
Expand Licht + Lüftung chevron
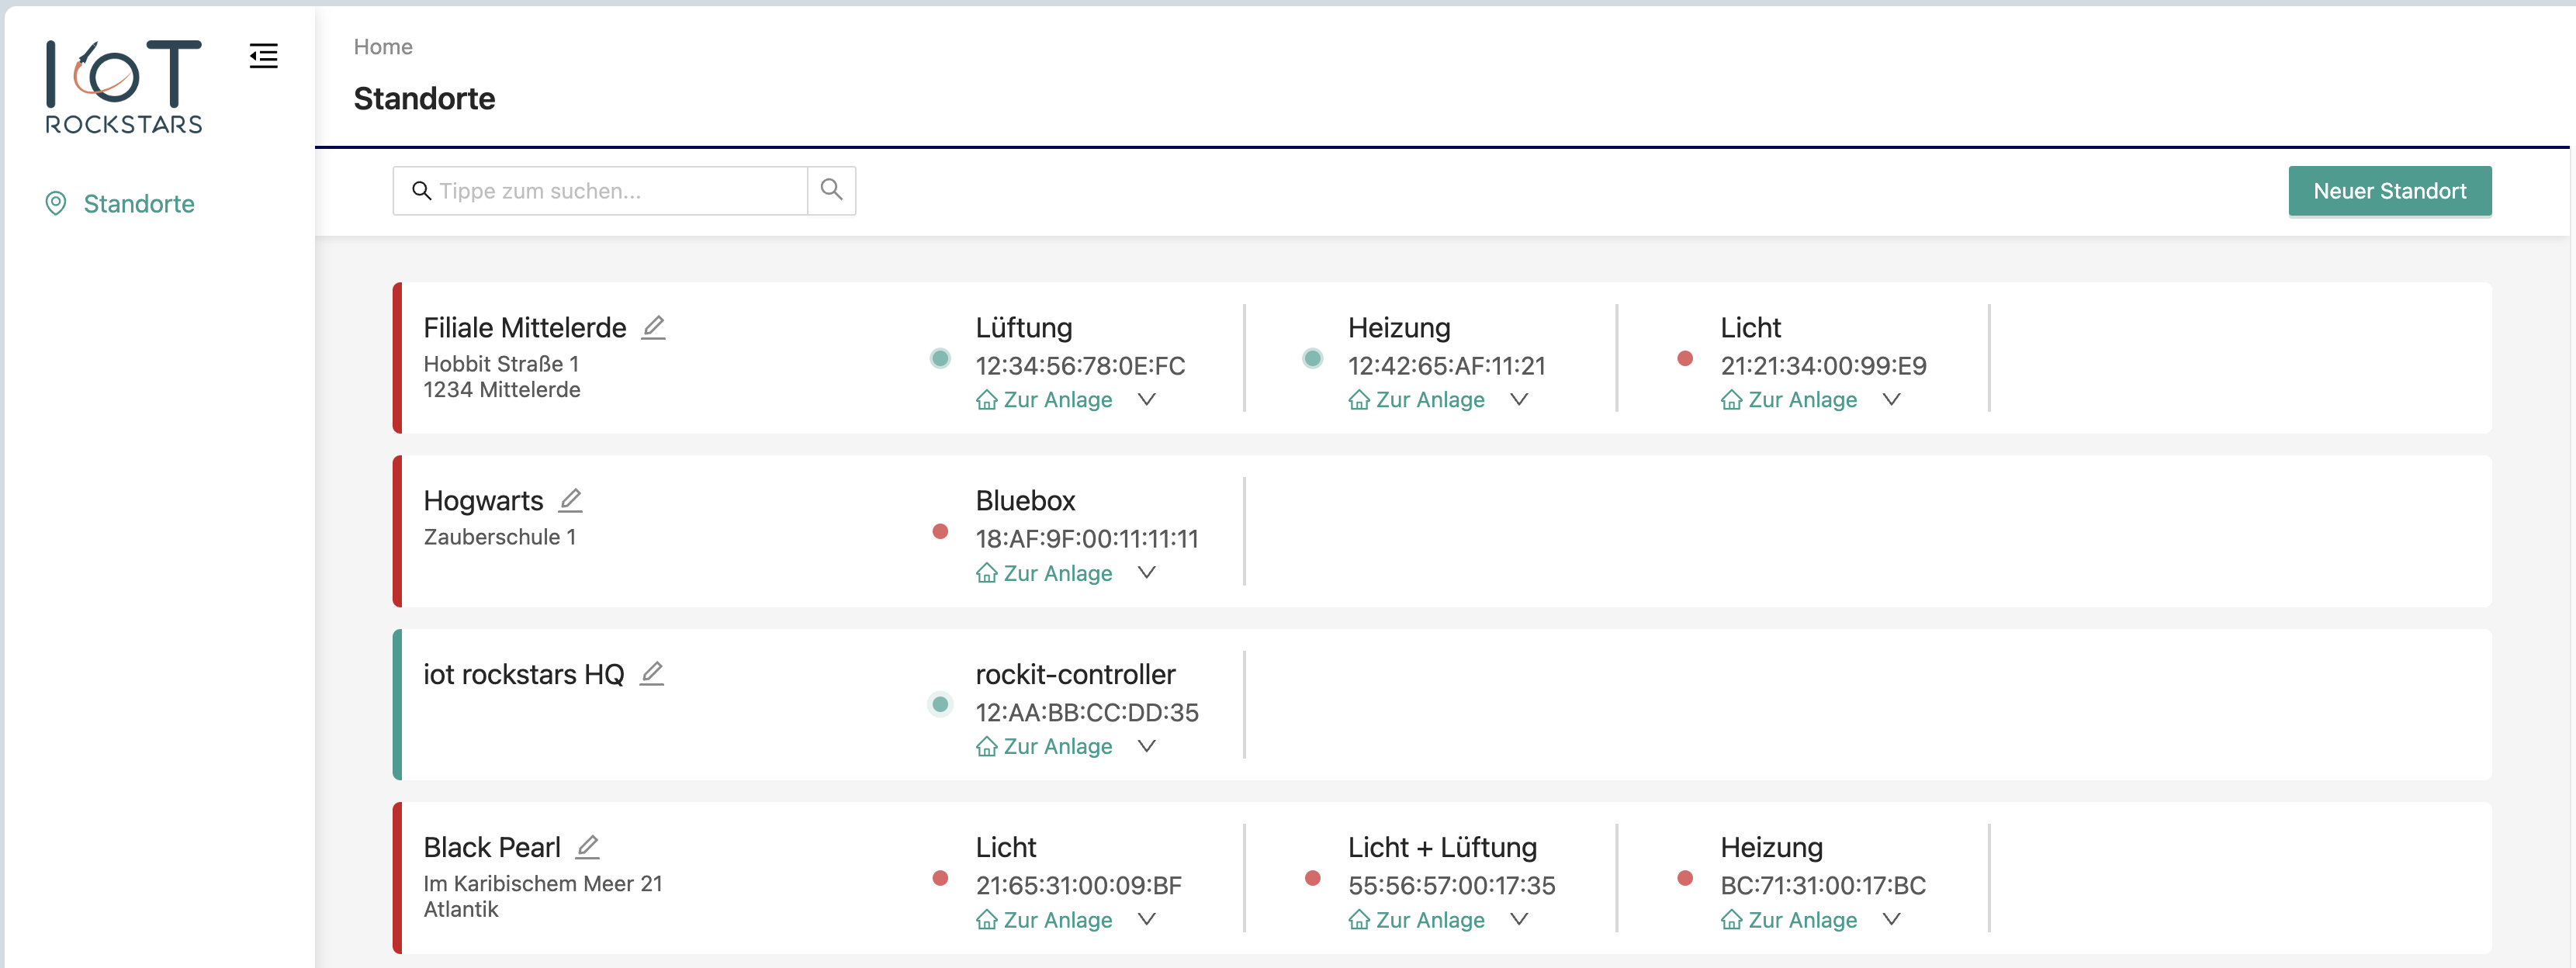pos(1519,919)
